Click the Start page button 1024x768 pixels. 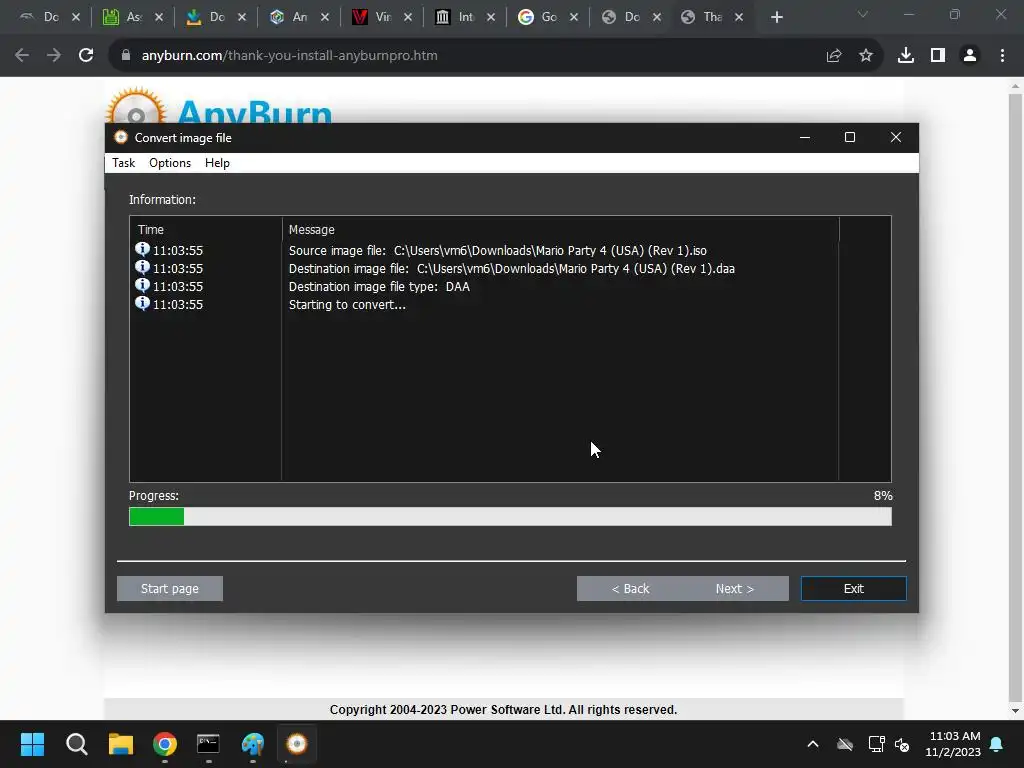tap(170, 588)
